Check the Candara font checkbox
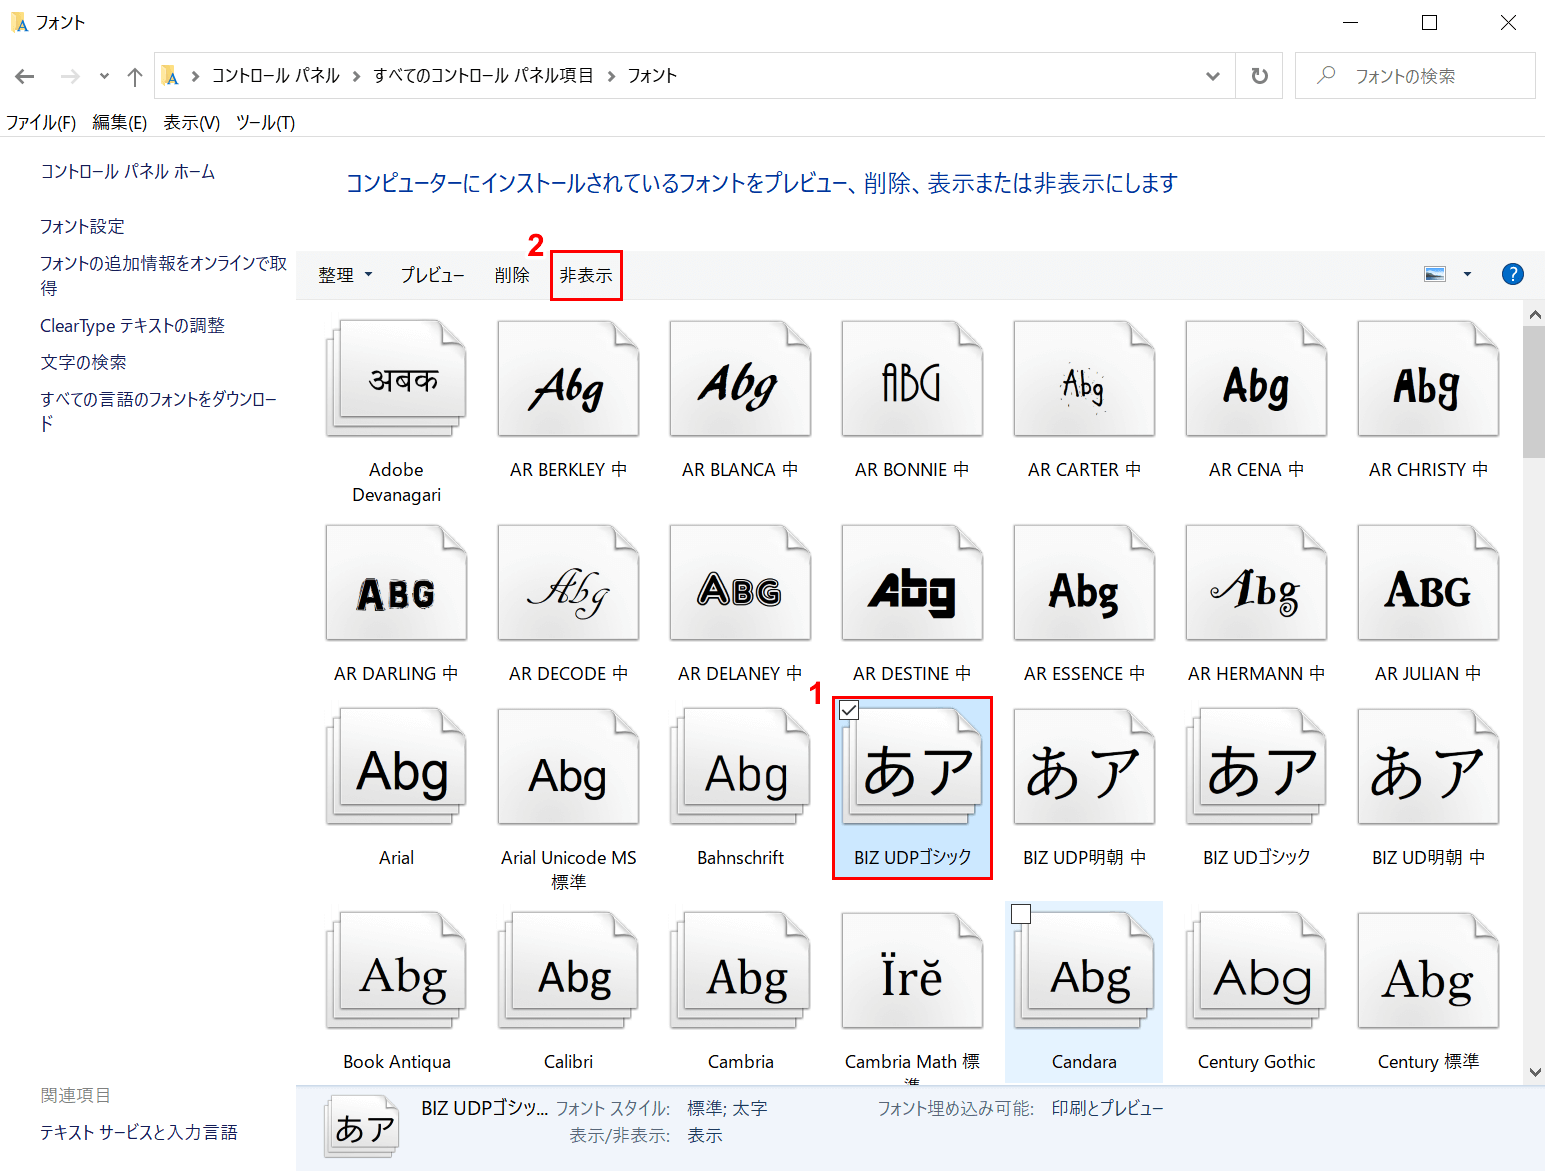The height and width of the screenshot is (1171, 1545). click(1021, 914)
